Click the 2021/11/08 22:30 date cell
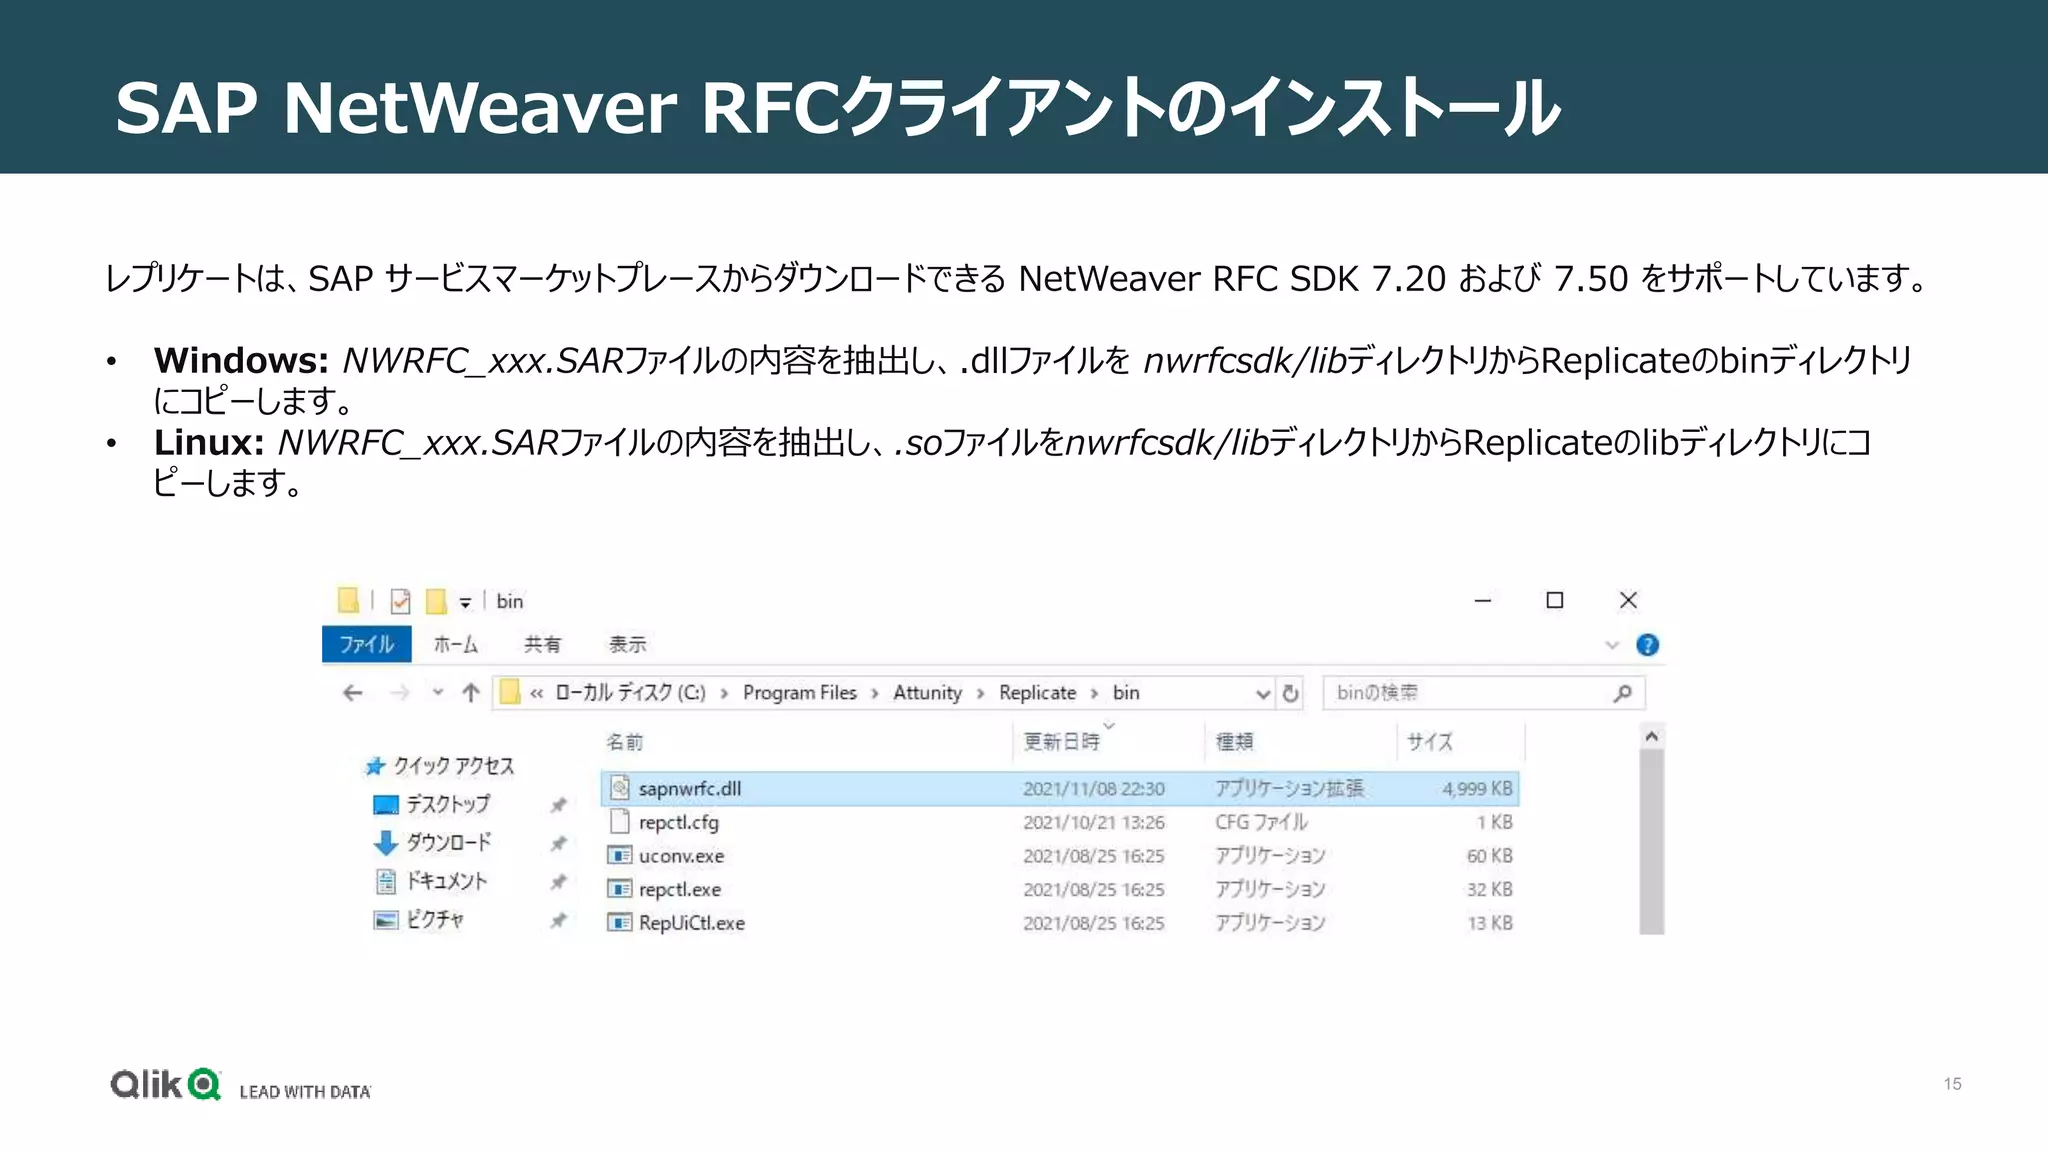This screenshot has width=2048, height=1152. click(1094, 788)
